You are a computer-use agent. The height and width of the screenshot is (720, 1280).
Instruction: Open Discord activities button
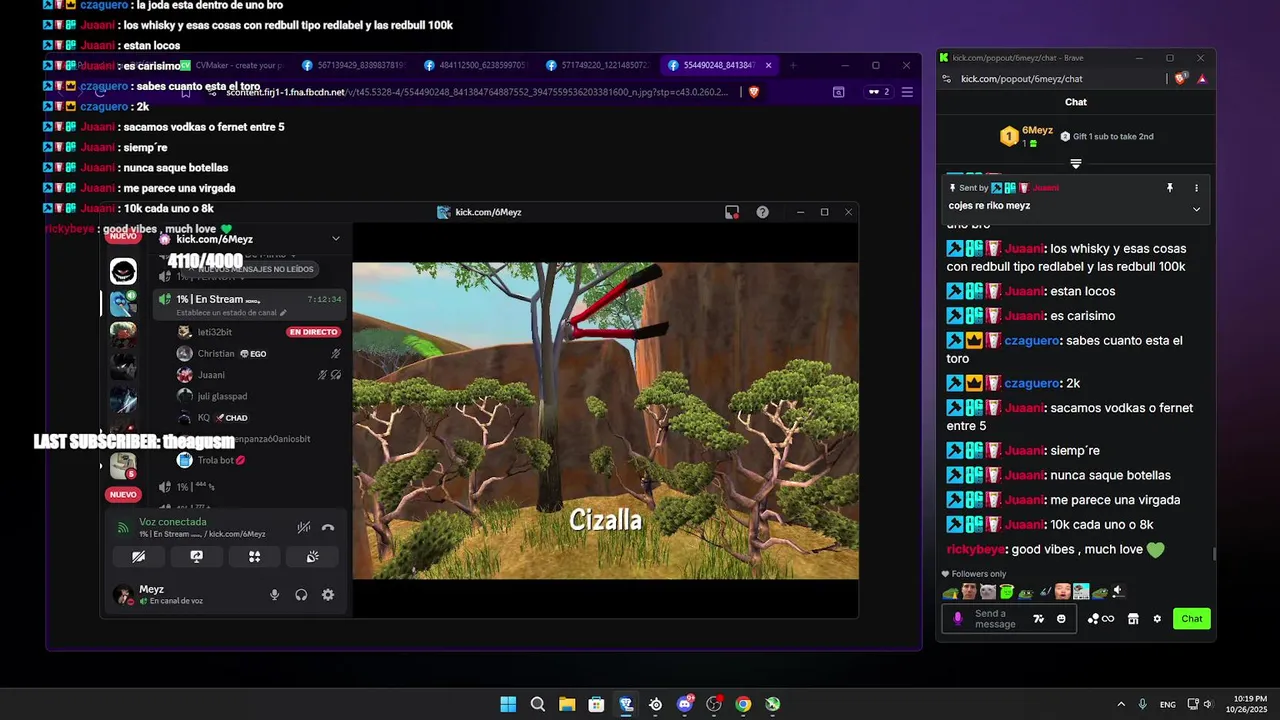click(254, 557)
